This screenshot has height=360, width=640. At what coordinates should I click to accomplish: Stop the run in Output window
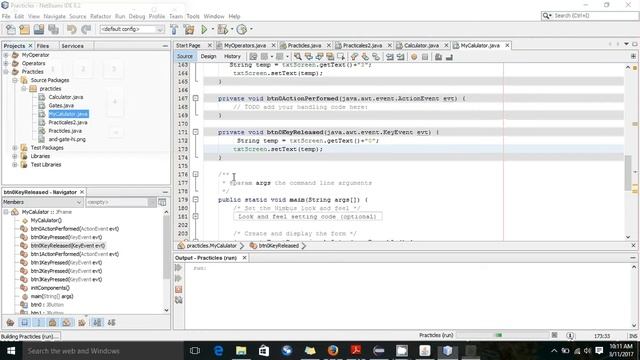click(179, 289)
